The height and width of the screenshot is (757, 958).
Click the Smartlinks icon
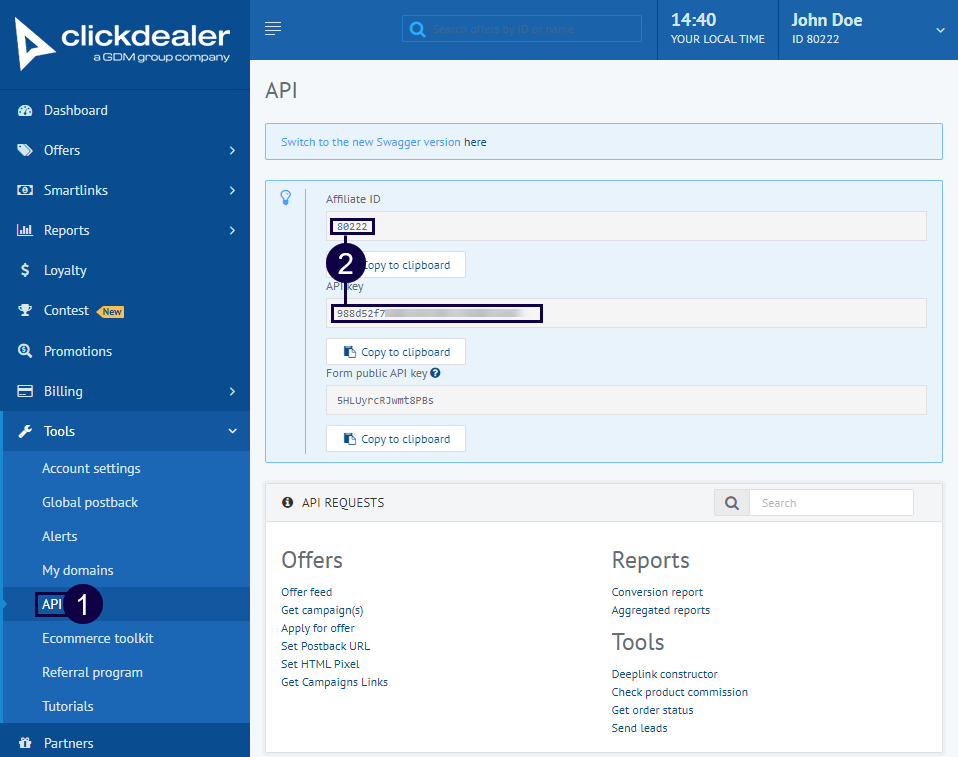tap(24, 190)
